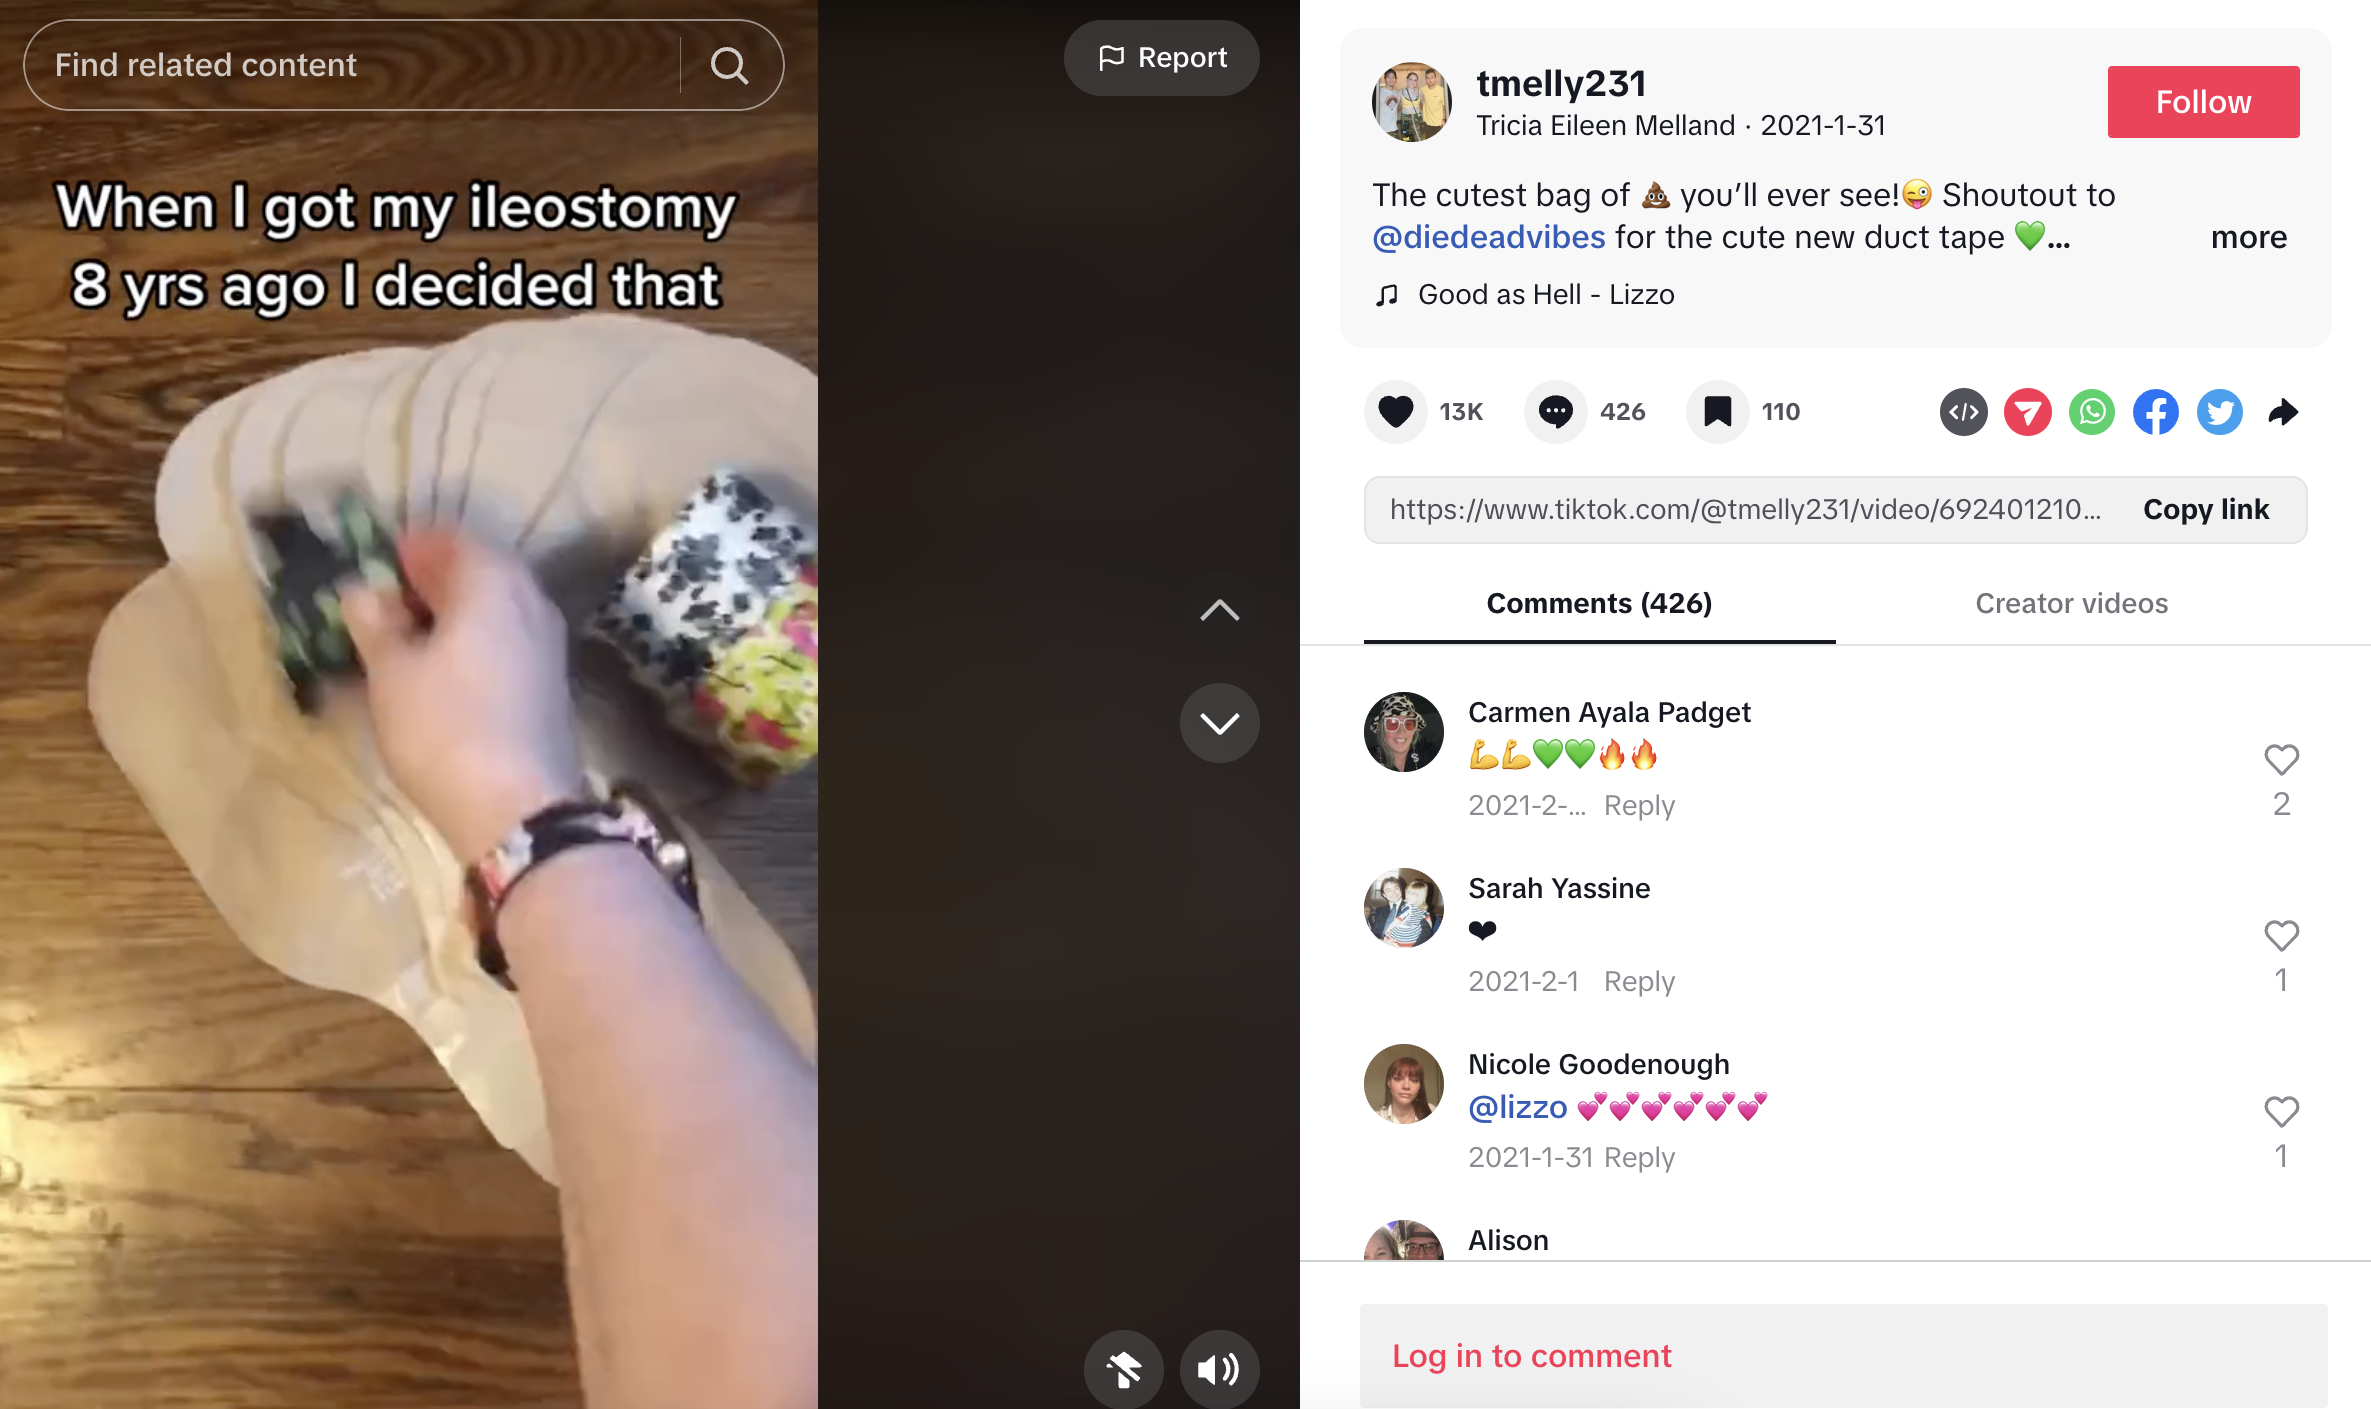Viewport: 2371px width, 1409px height.
Task: Toggle the autoscroll button
Action: 1124,1369
